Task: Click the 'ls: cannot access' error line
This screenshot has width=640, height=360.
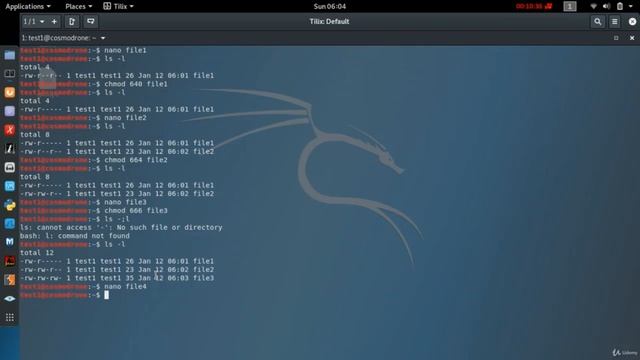Action: [x=121, y=227]
